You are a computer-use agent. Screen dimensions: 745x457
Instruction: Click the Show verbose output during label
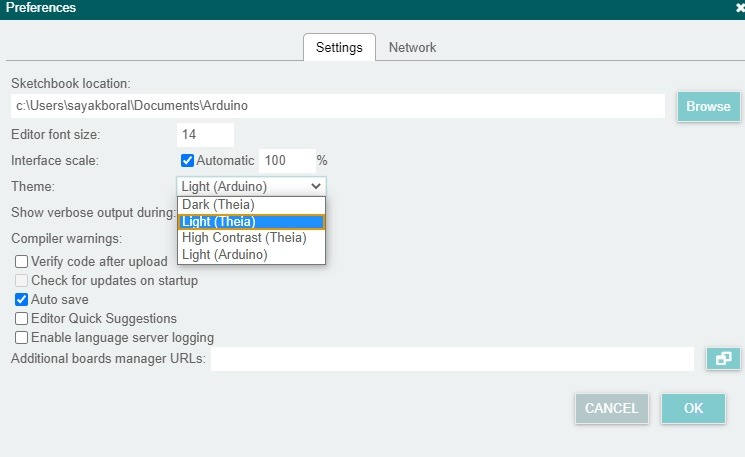click(94, 212)
